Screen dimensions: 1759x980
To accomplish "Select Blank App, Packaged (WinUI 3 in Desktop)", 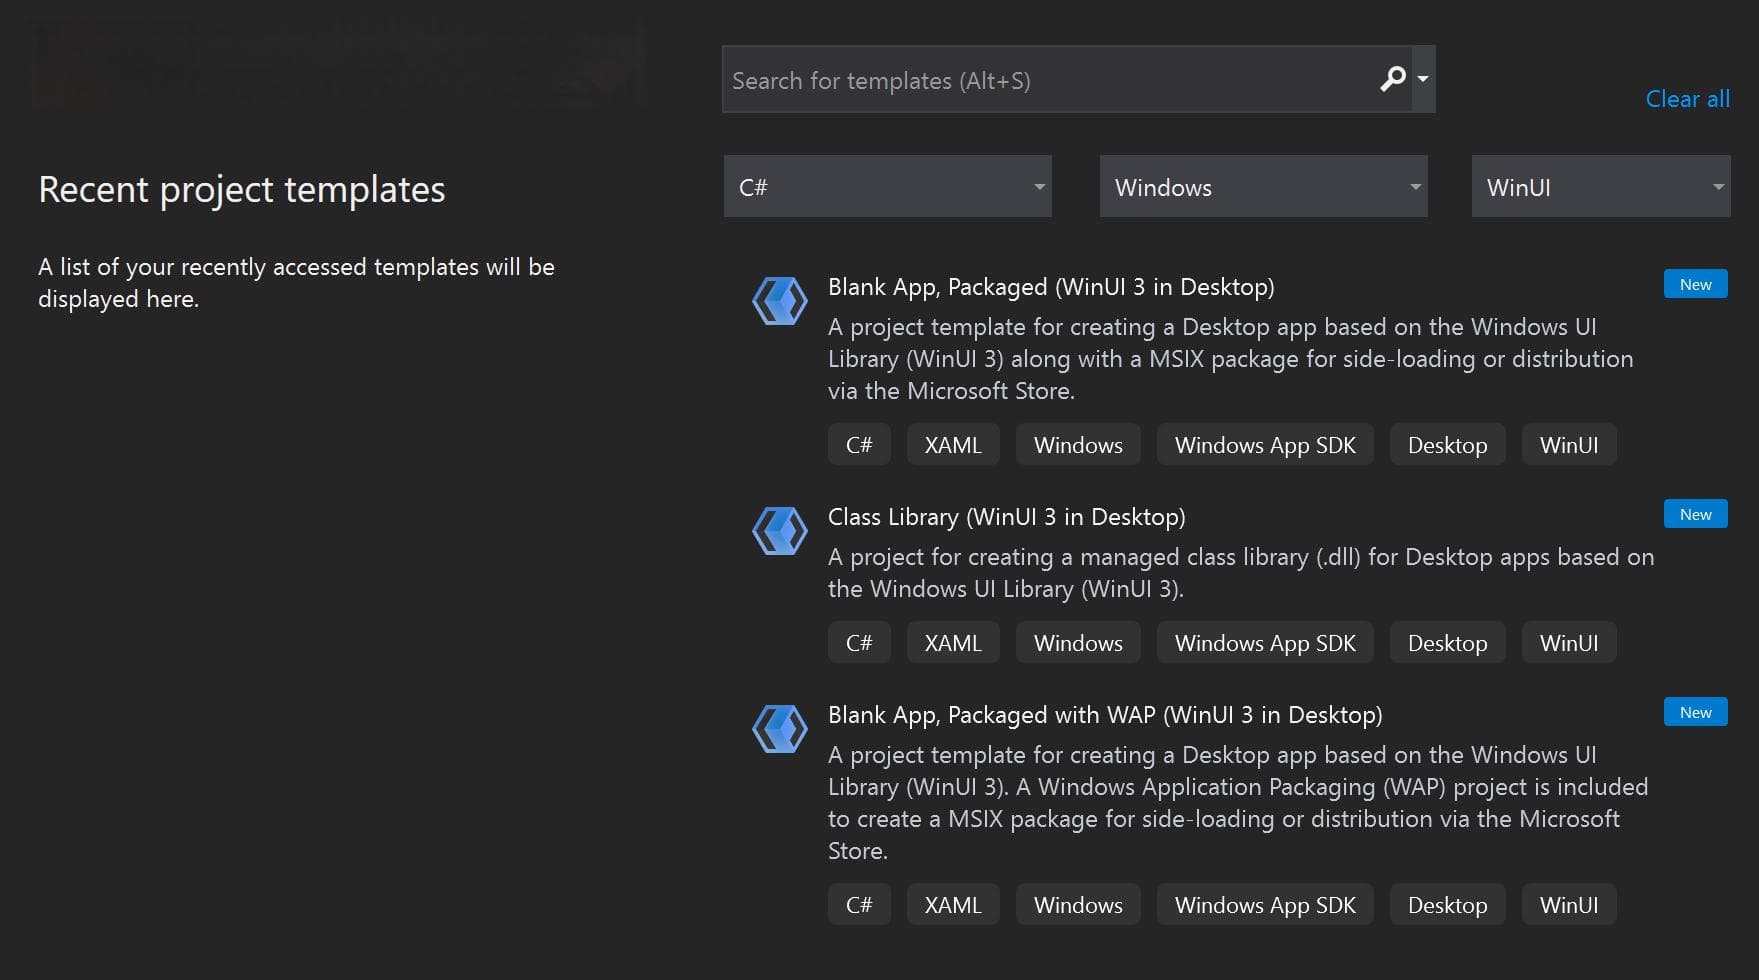I will point(1051,287).
